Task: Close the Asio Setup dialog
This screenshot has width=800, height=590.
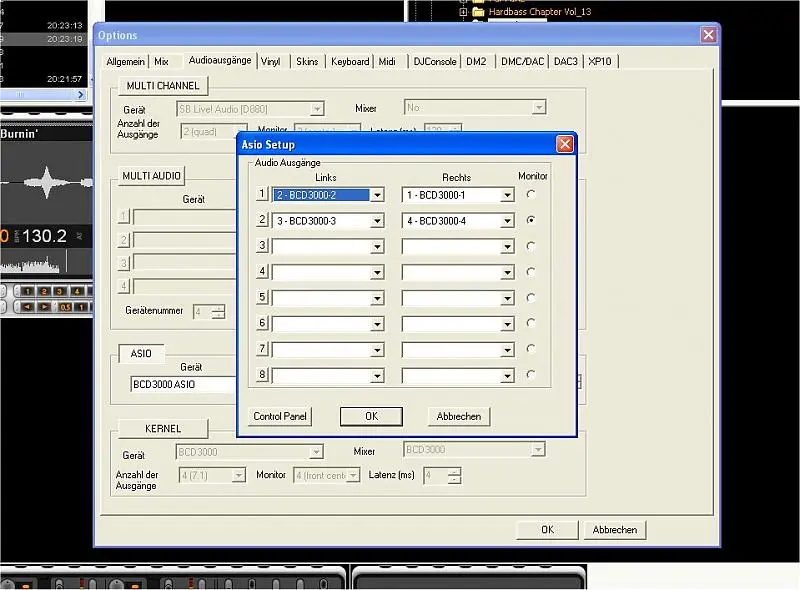Action: tap(564, 145)
